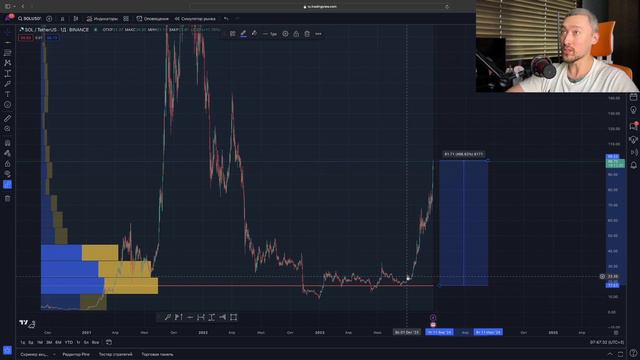Viewport: 640px width, 360px height.
Task: Click the redo arrow in top toolbar
Action: point(237,19)
